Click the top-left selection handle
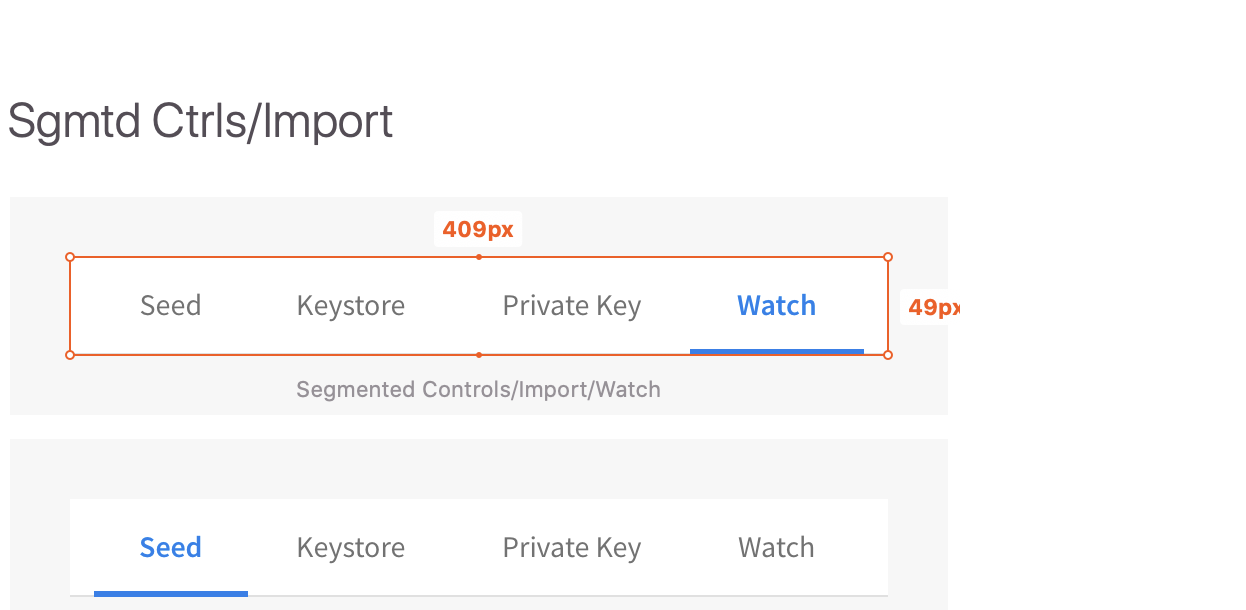The image size is (1246, 610). point(69,256)
